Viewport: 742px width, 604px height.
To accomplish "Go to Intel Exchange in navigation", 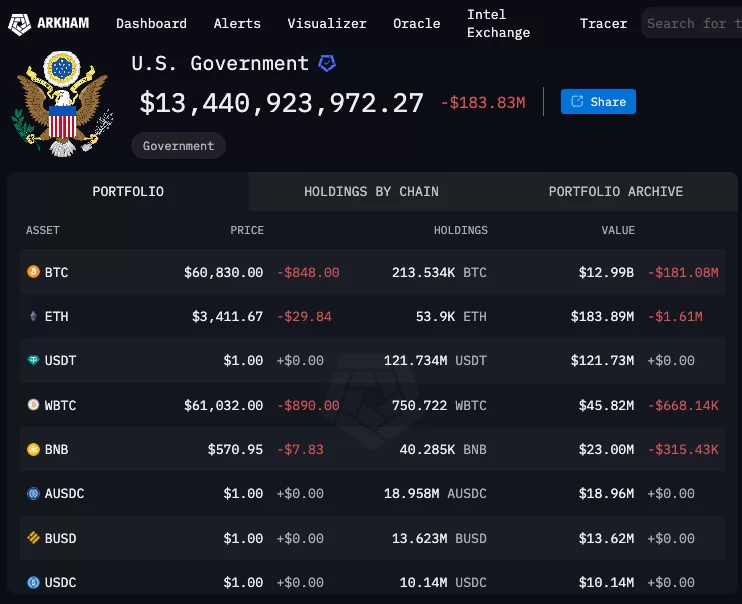I will 498,23.
